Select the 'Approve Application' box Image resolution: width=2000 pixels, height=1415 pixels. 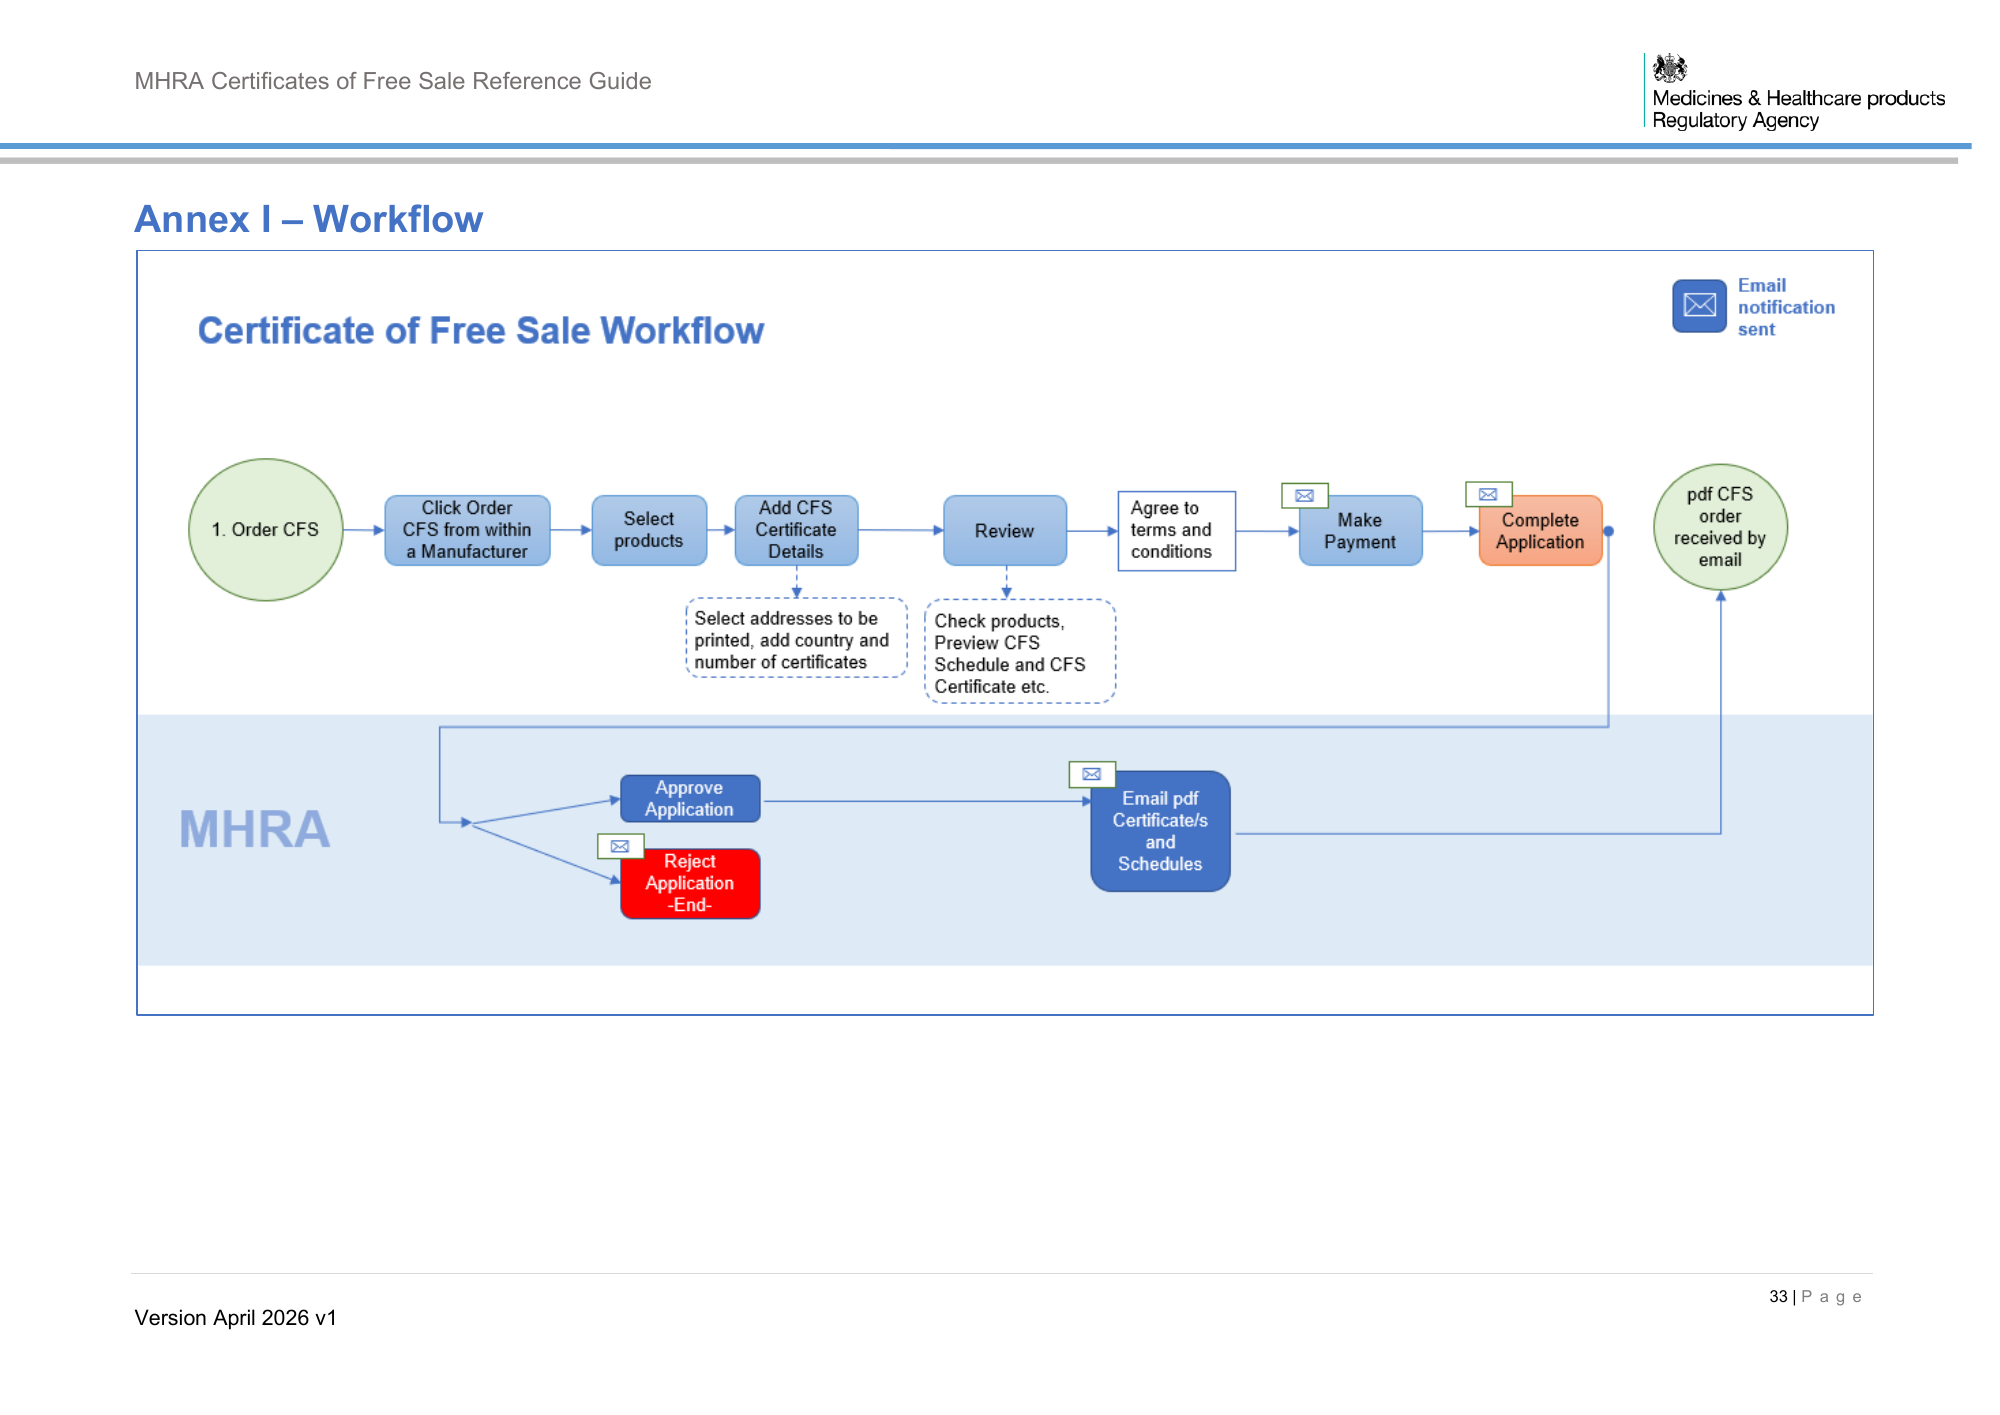[690, 798]
